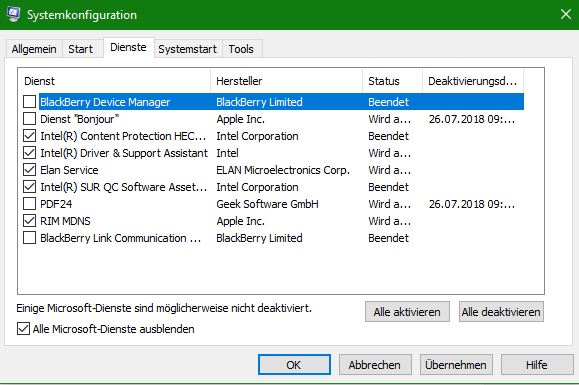Click the Alle deaktivieren button

tap(501, 312)
